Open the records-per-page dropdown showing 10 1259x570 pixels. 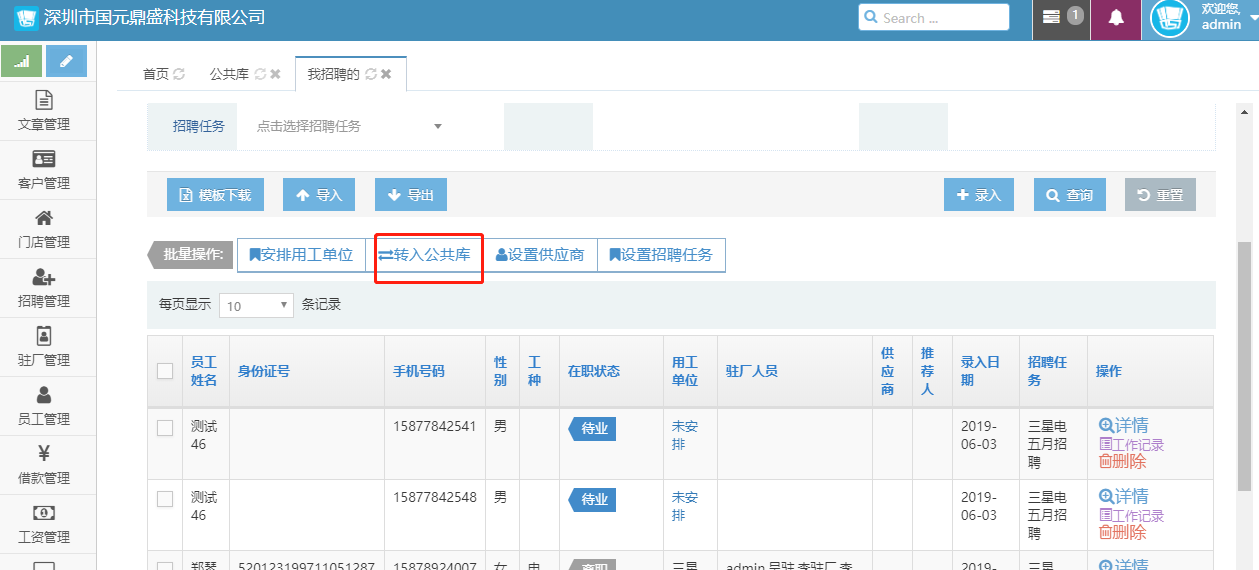(255, 305)
